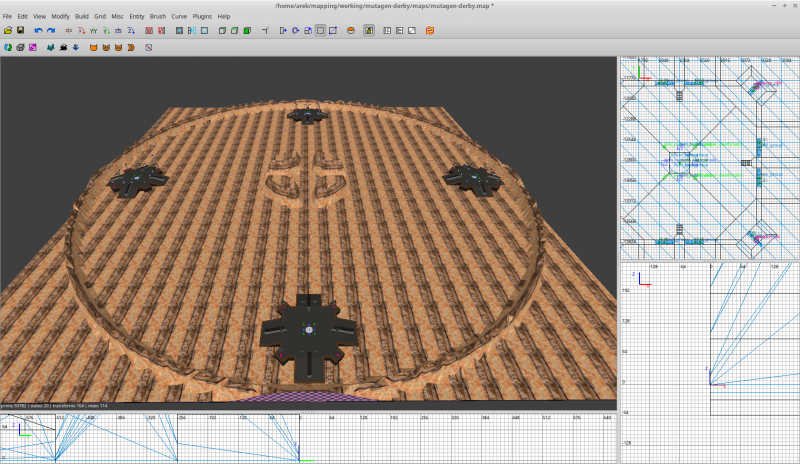Toggle the highlighted resize mode button
Screen dimensions: 800x464
click(320, 31)
